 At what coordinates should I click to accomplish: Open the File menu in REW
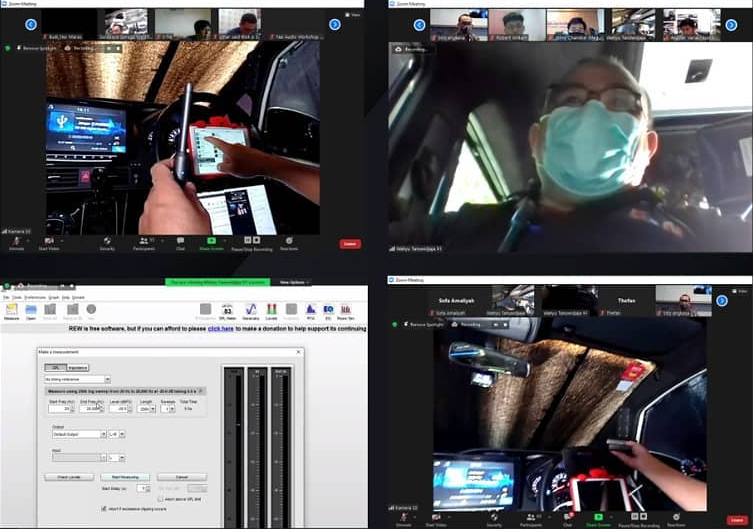pos(6,297)
